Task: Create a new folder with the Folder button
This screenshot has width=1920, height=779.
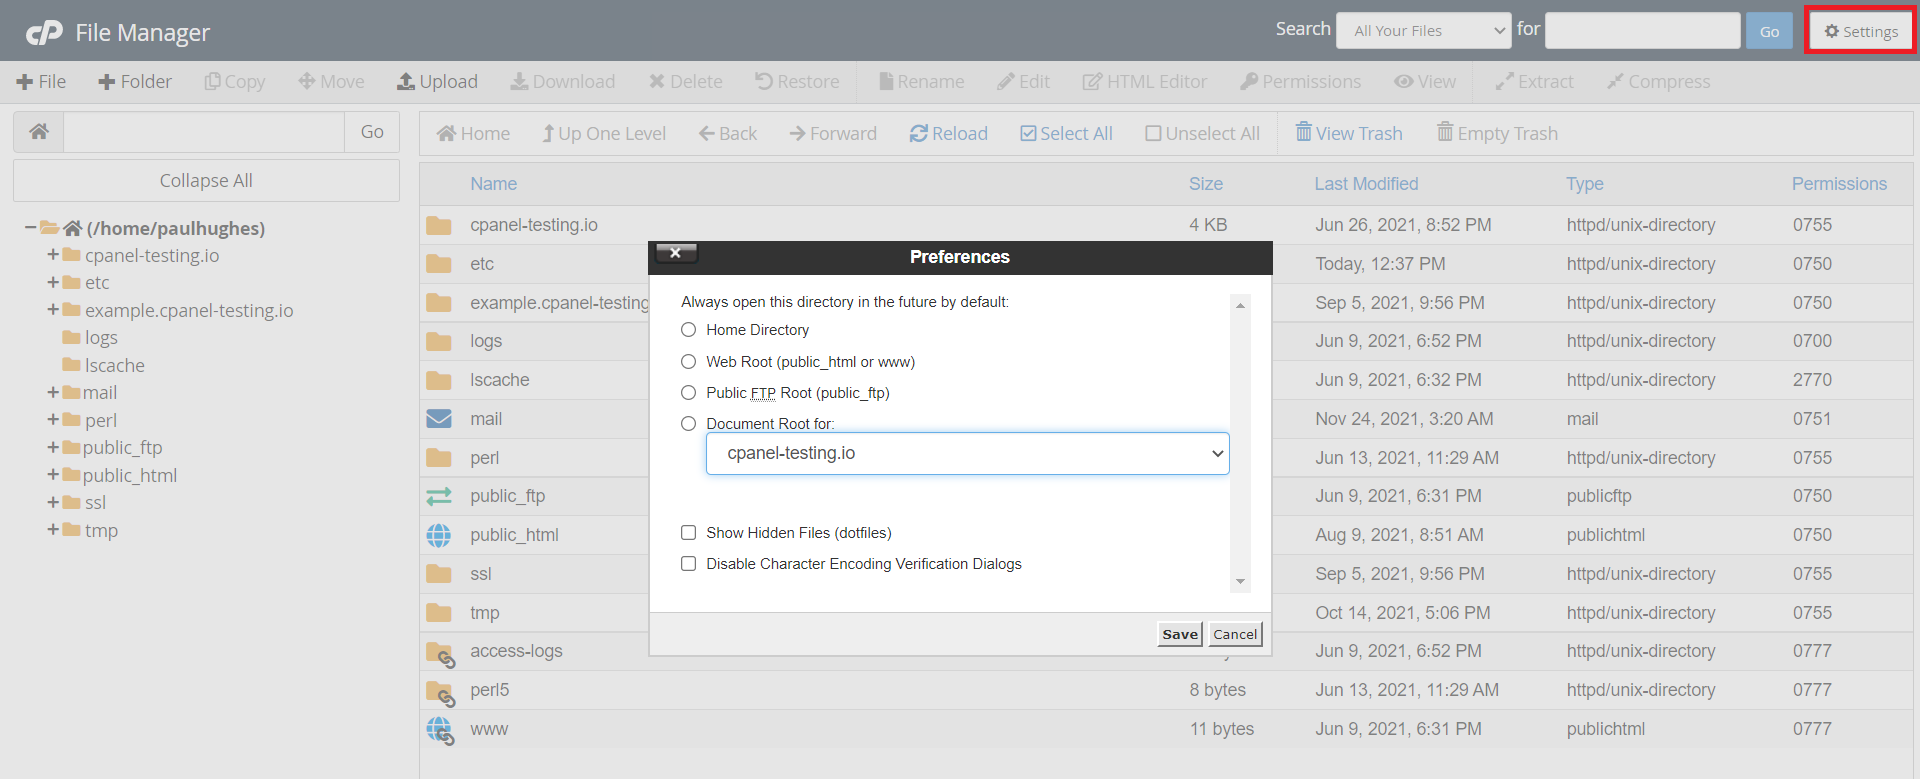Action: (x=135, y=82)
